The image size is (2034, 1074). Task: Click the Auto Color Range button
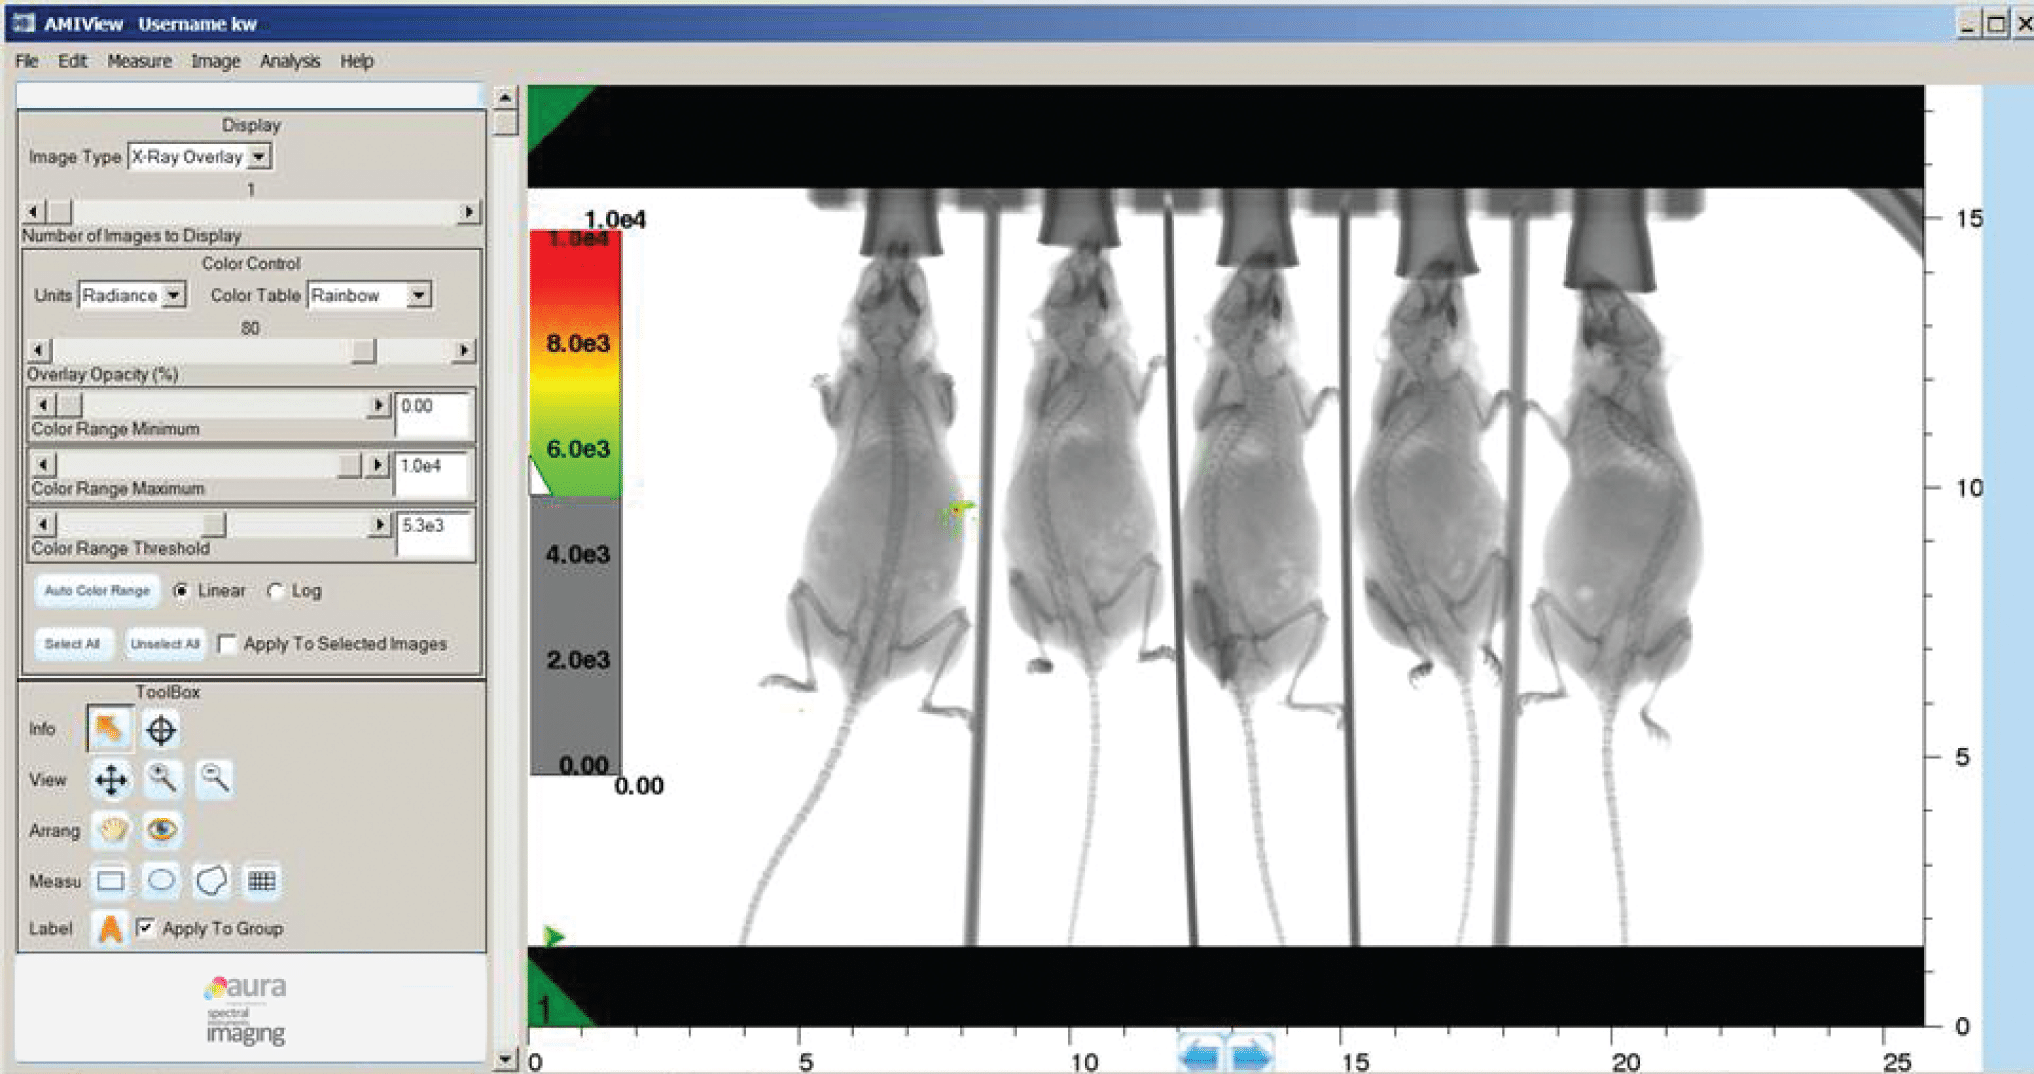point(96,591)
